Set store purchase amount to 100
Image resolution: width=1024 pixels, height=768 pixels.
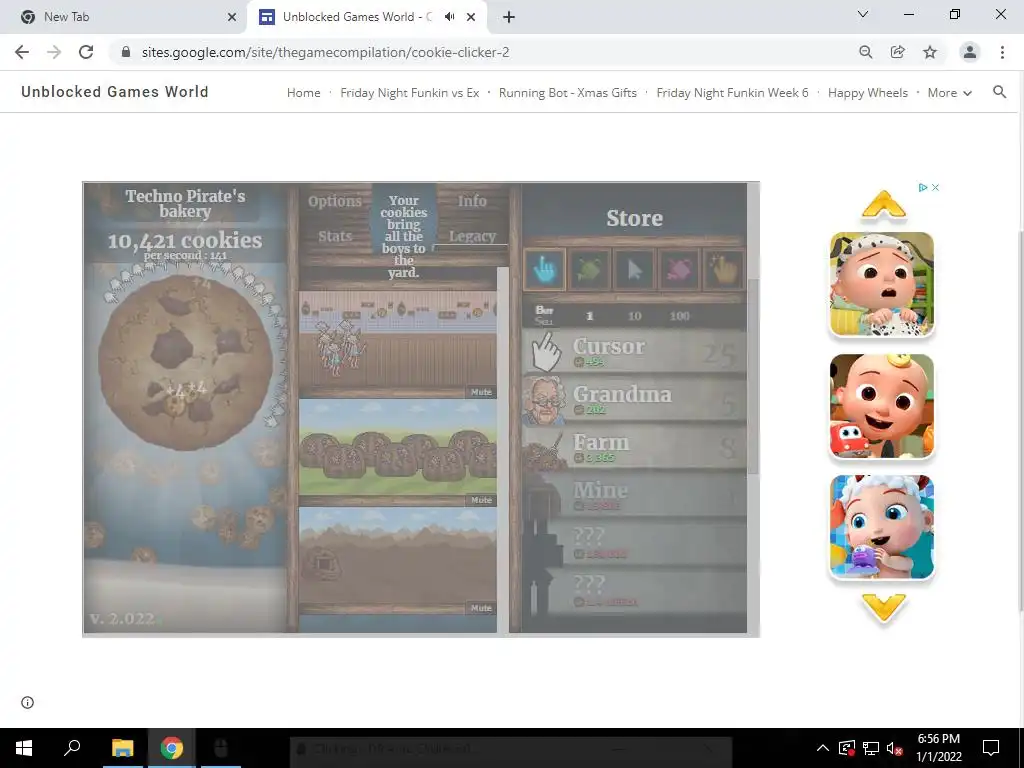pyautogui.click(x=679, y=316)
